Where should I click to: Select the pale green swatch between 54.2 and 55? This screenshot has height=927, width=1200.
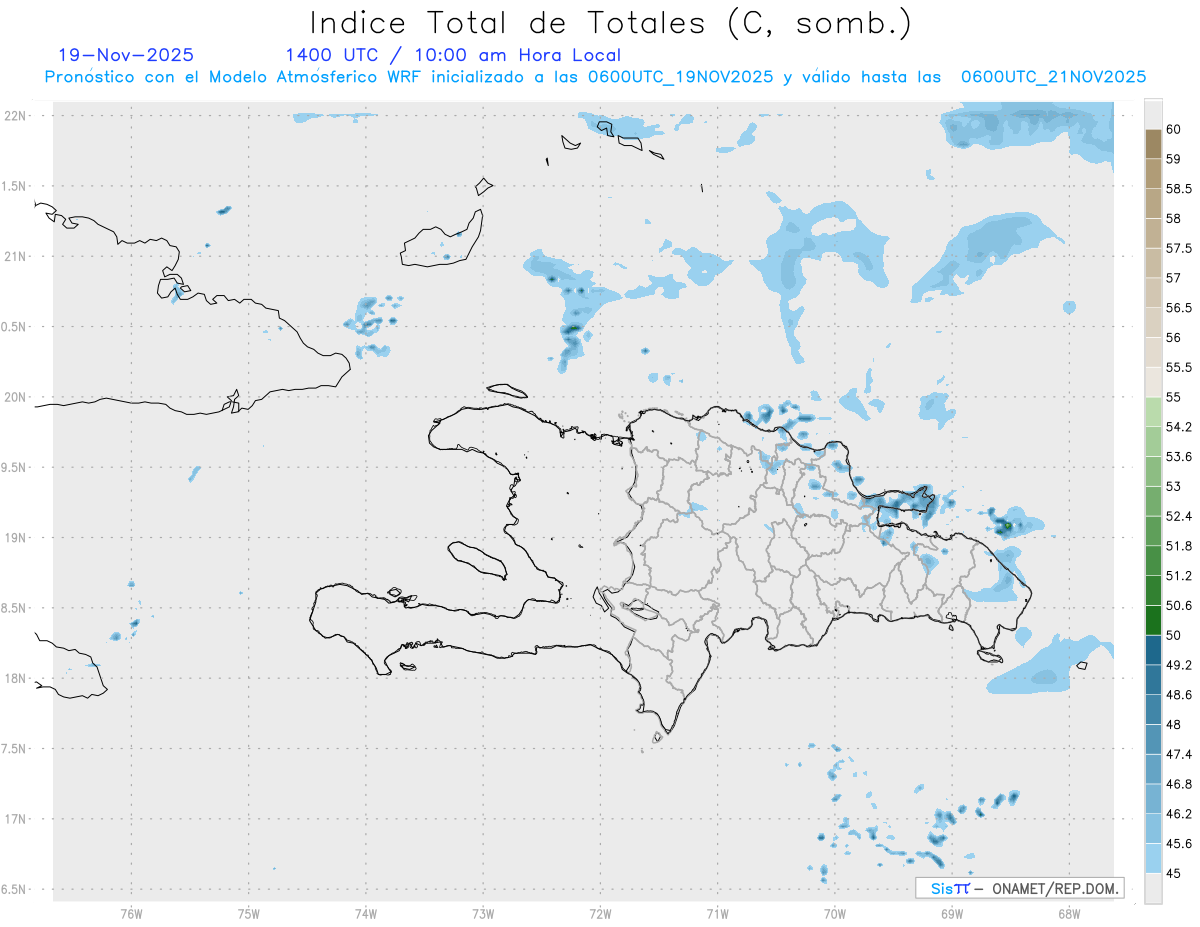coord(1153,412)
